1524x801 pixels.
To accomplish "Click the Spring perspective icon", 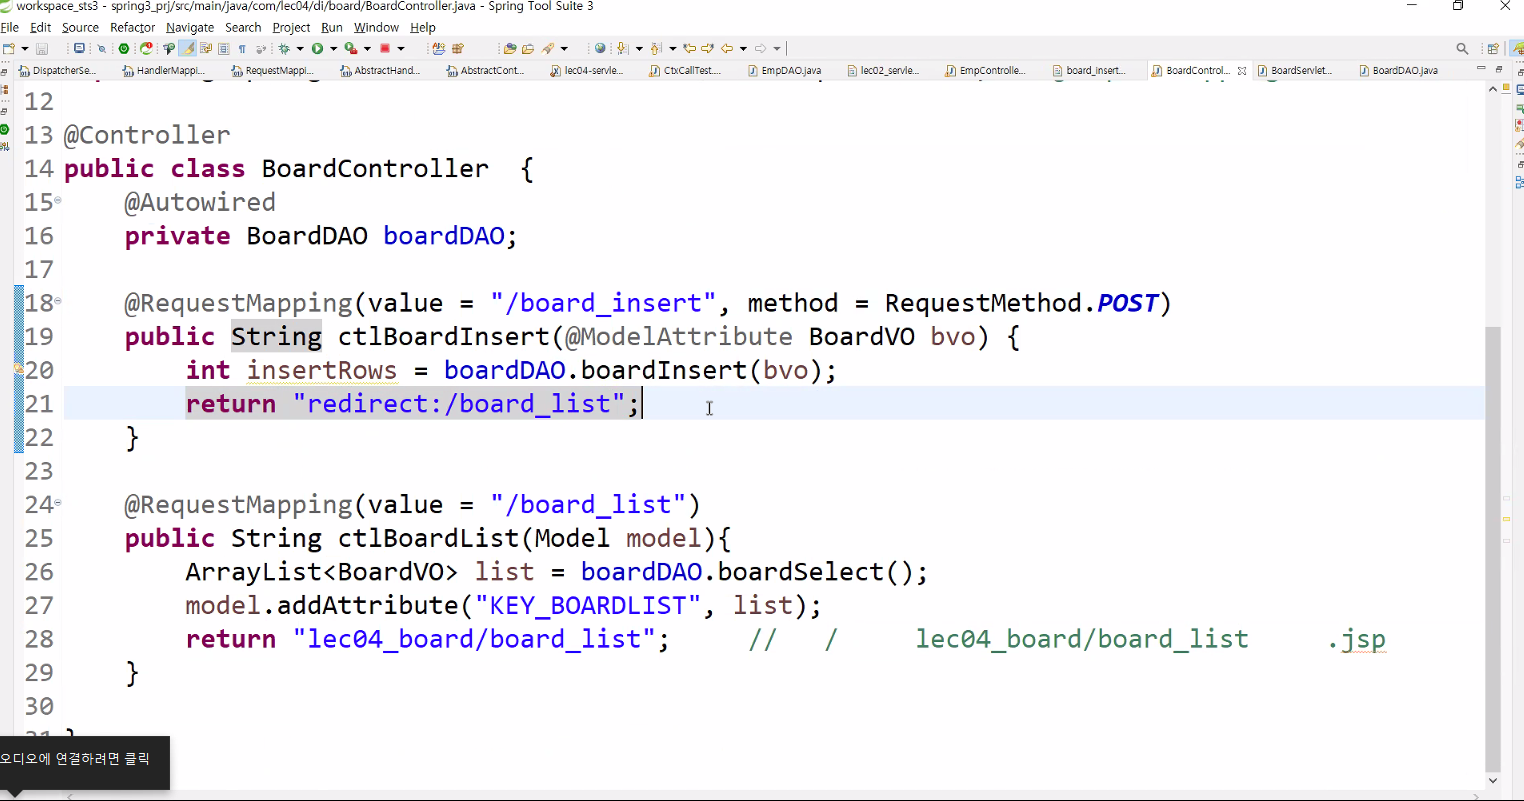I will pyautogui.click(x=1518, y=48).
